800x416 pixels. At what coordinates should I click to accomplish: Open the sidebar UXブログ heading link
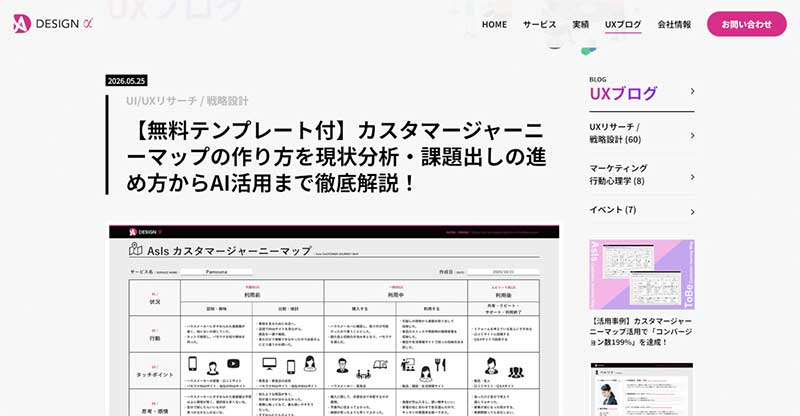click(x=623, y=93)
